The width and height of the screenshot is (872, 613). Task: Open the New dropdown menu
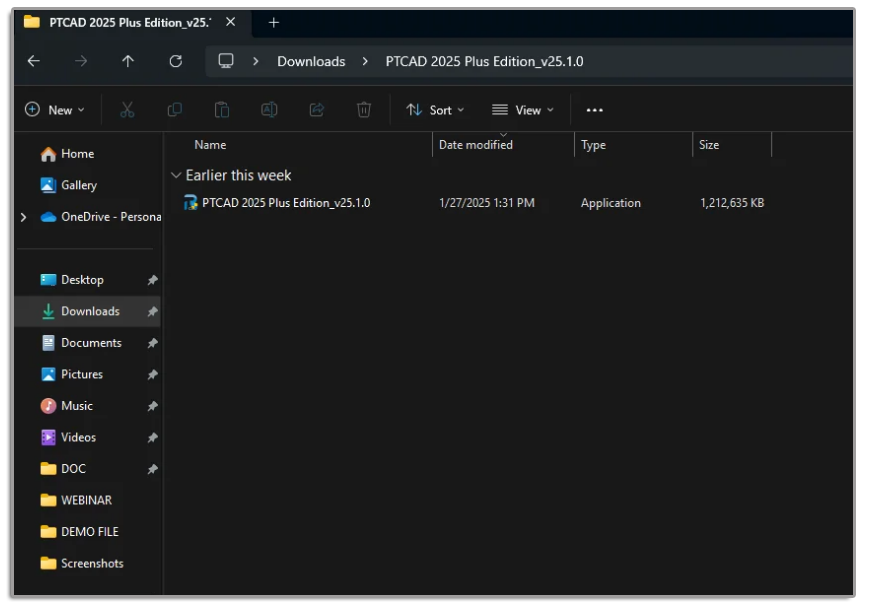click(55, 110)
